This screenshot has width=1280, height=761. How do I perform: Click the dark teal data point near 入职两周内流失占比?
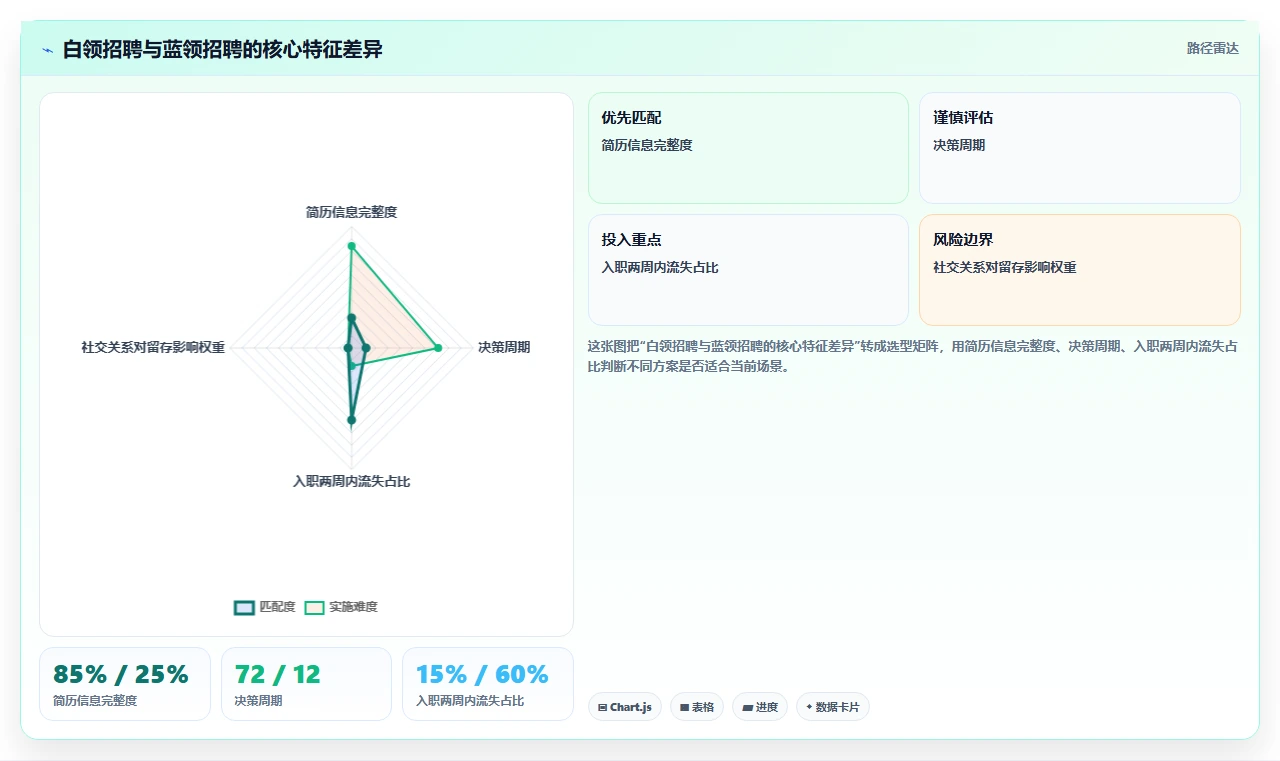pos(351,420)
